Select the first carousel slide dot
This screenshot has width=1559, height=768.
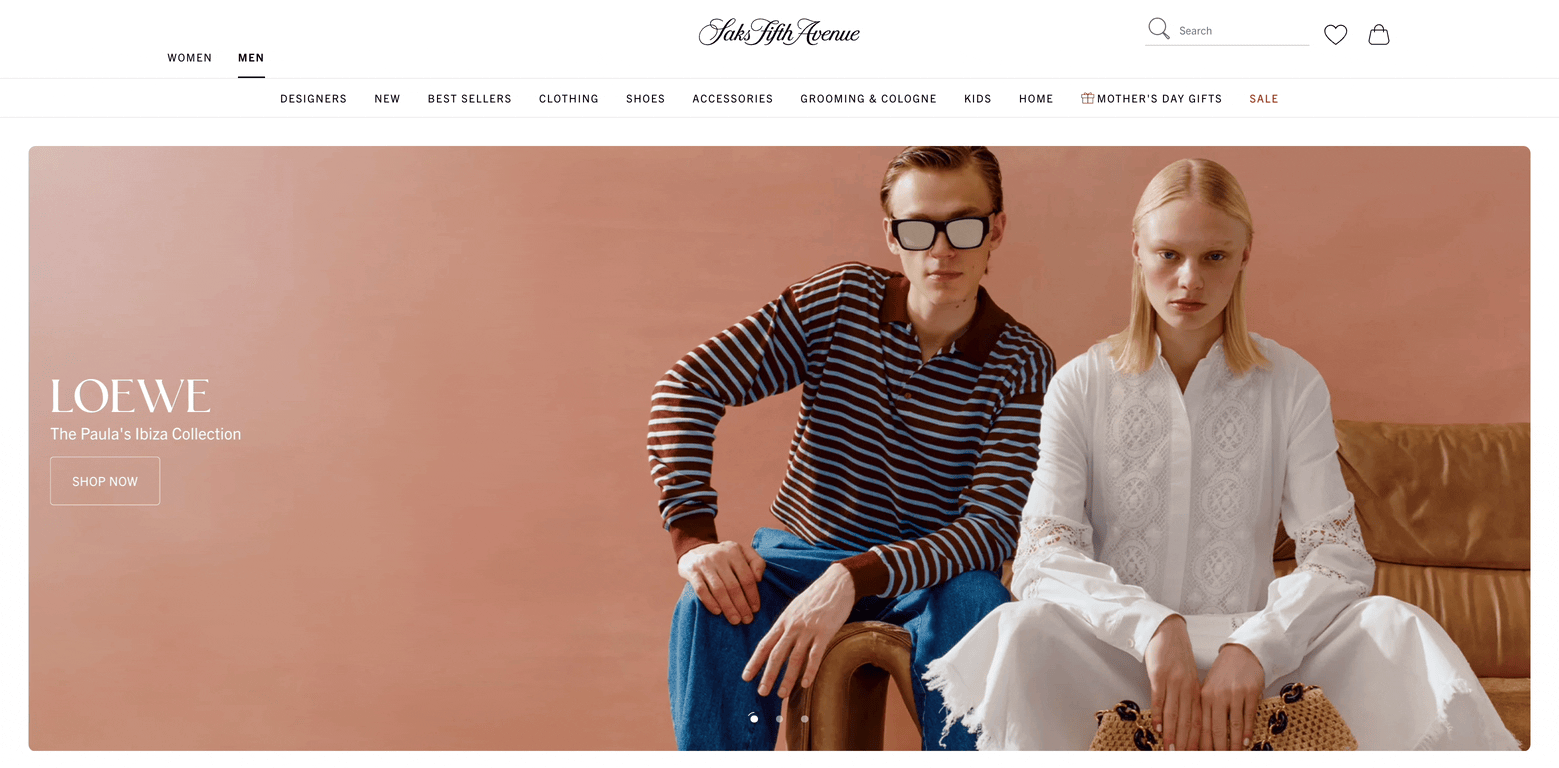coord(754,718)
